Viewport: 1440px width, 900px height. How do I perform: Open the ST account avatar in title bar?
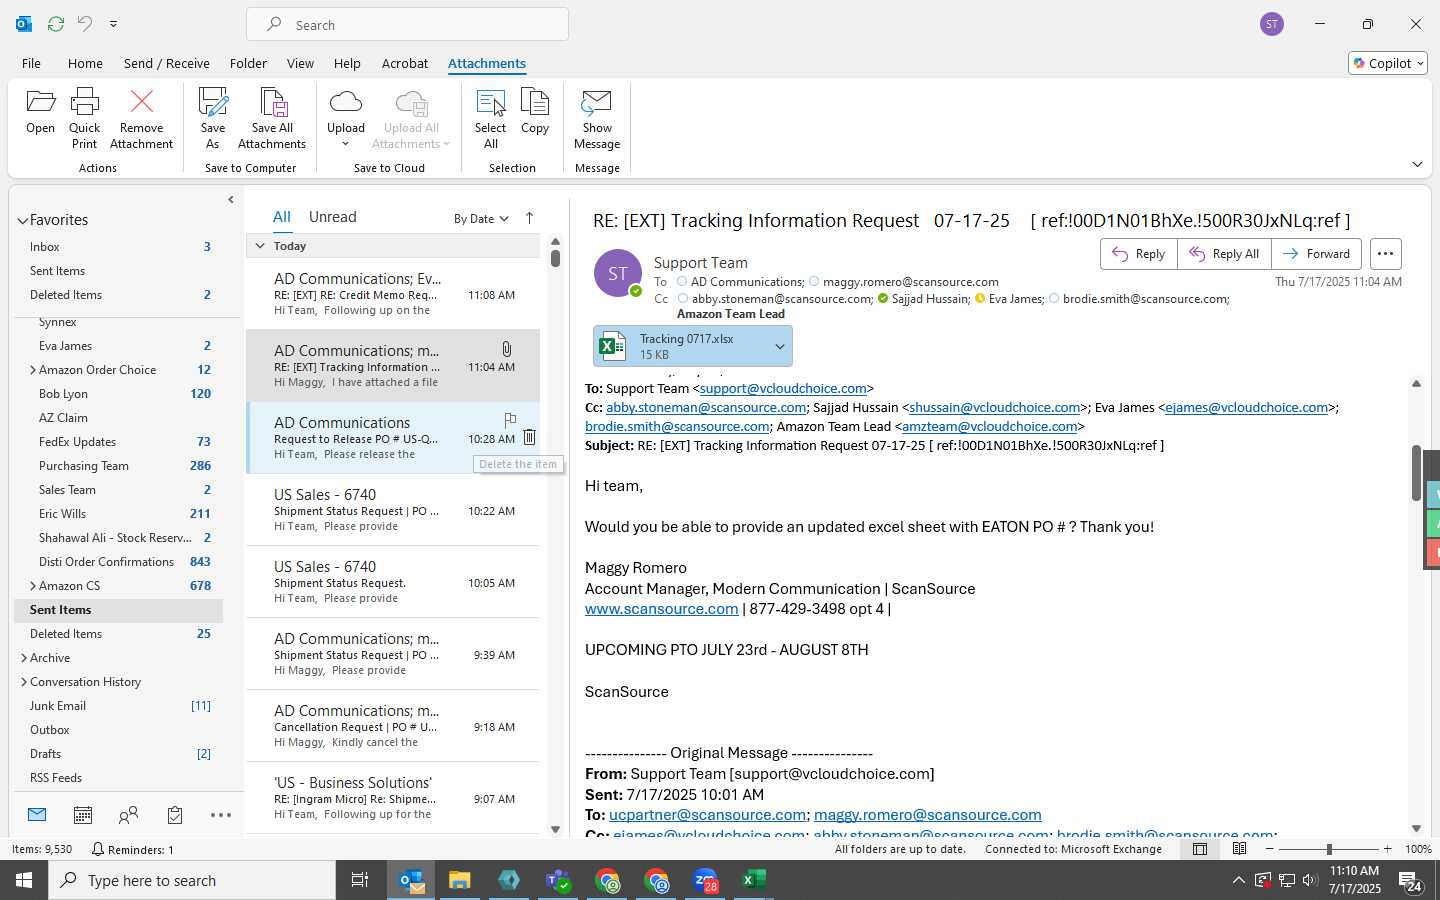pos(1272,24)
